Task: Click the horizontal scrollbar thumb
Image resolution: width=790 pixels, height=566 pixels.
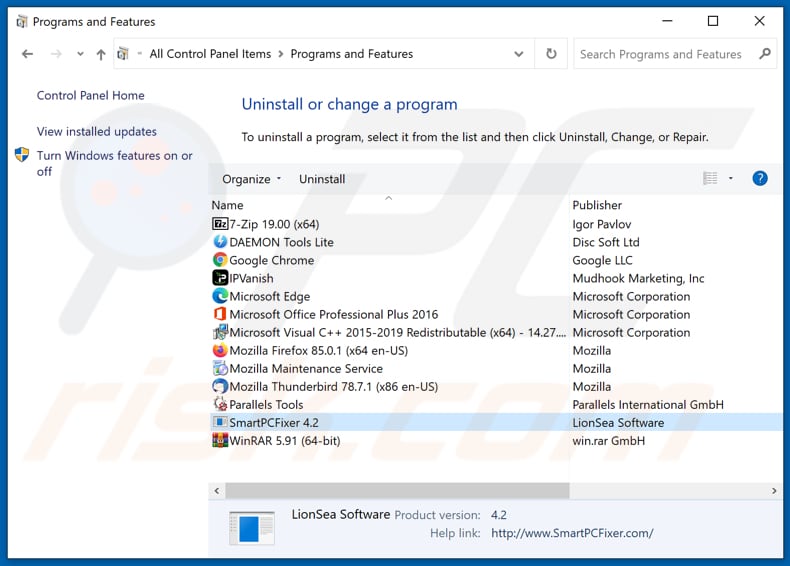Action: (397, 491)
